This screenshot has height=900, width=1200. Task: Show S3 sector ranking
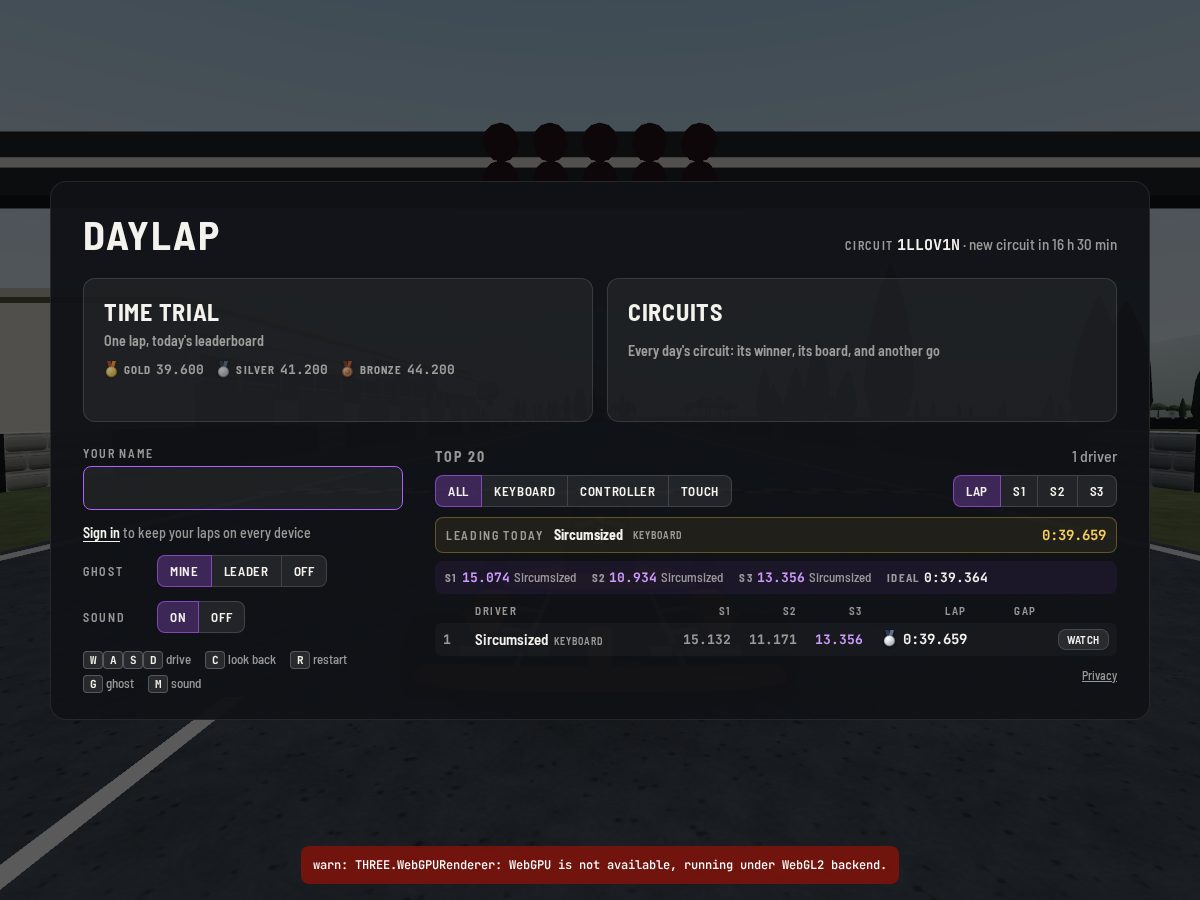click(x=1097, y=491)
